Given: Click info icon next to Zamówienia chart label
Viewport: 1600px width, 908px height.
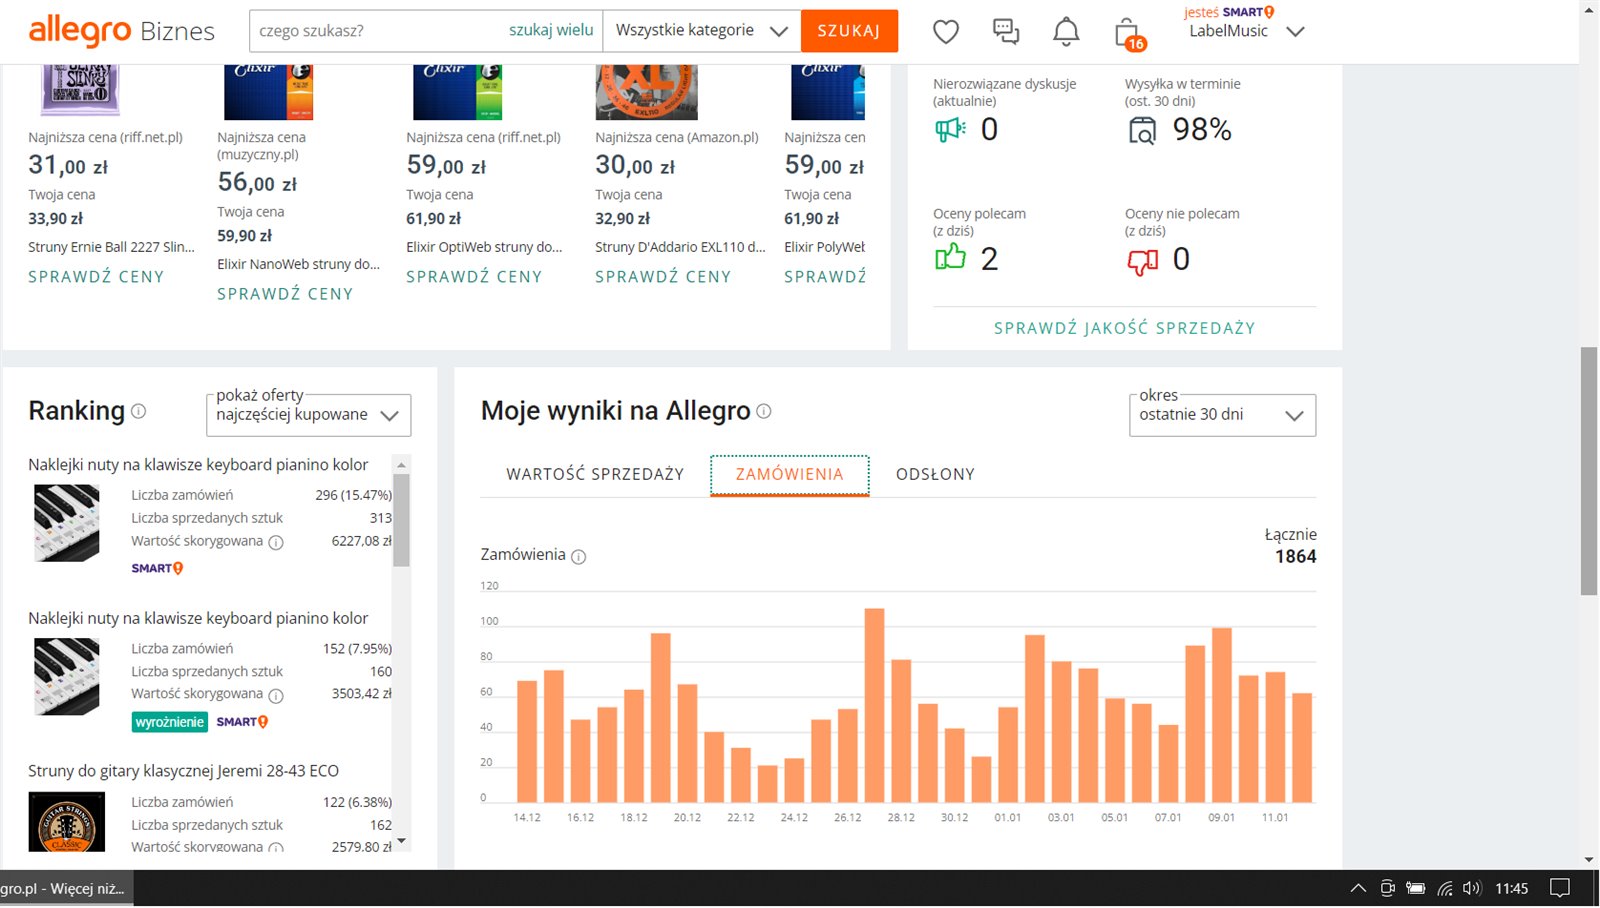Looking at the screenshot, I should coord(578,556).
